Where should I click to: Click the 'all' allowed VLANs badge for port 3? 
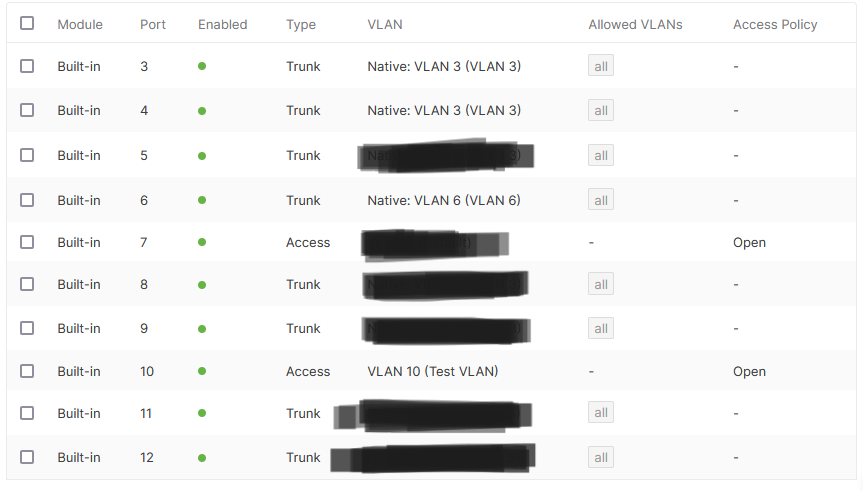(601, 66)
